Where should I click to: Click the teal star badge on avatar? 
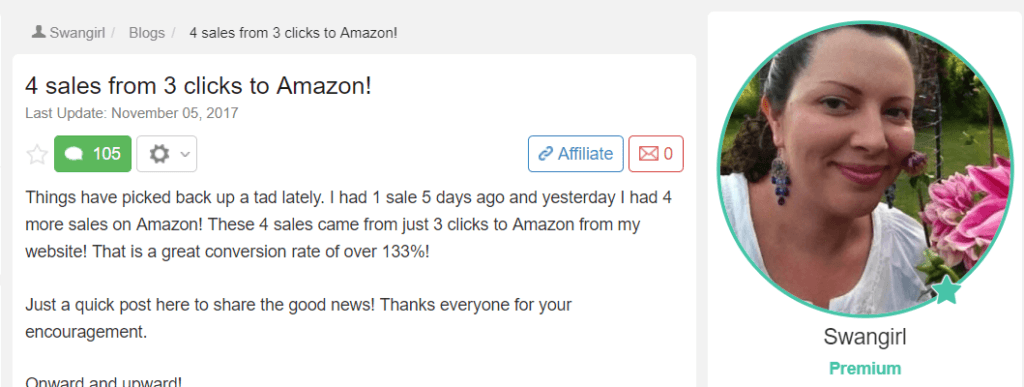pos(946,290)
